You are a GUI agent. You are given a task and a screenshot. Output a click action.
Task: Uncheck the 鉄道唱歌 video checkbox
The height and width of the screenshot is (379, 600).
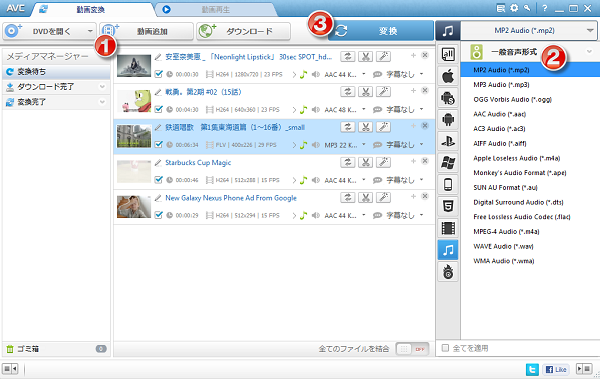(x=158, y=144)
